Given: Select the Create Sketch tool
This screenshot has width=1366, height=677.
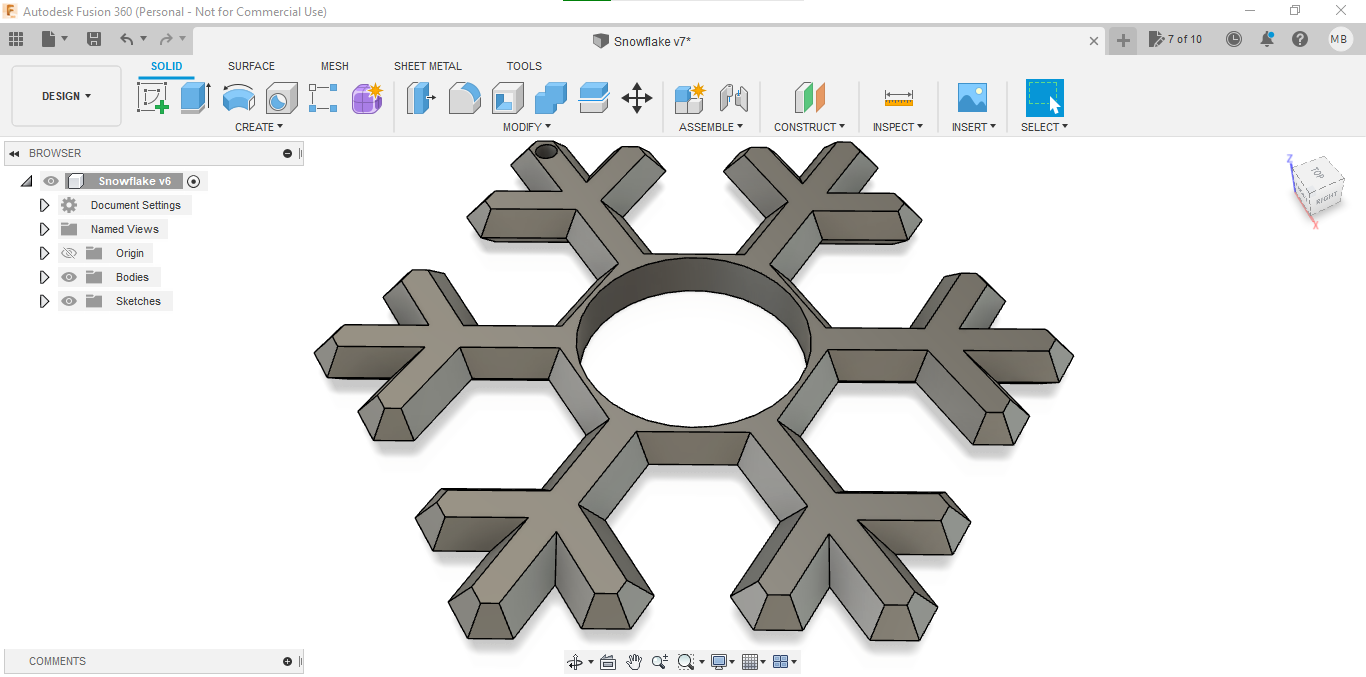Looking at the screenshot, I should (152, 98).
